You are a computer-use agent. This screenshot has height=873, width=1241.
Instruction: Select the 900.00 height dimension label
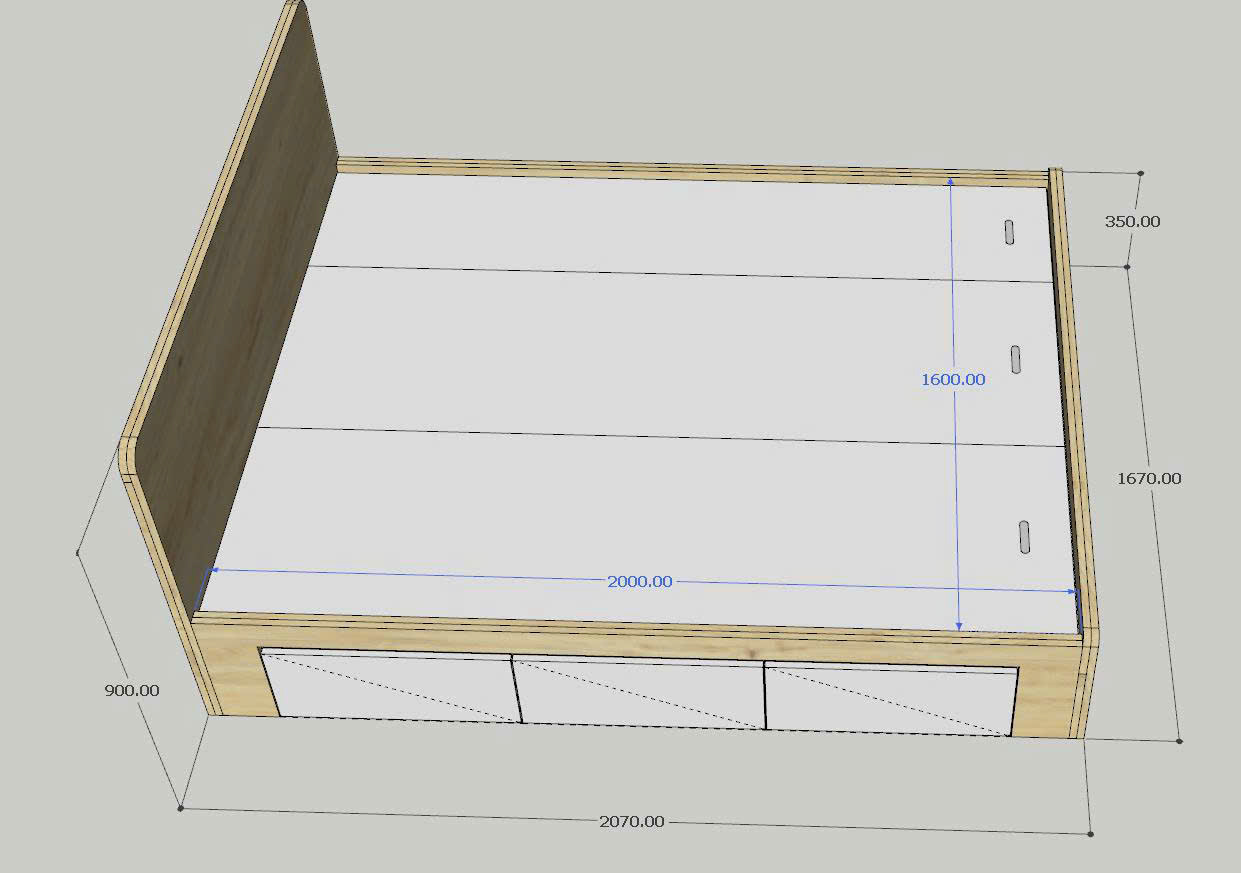pos(131,690)
